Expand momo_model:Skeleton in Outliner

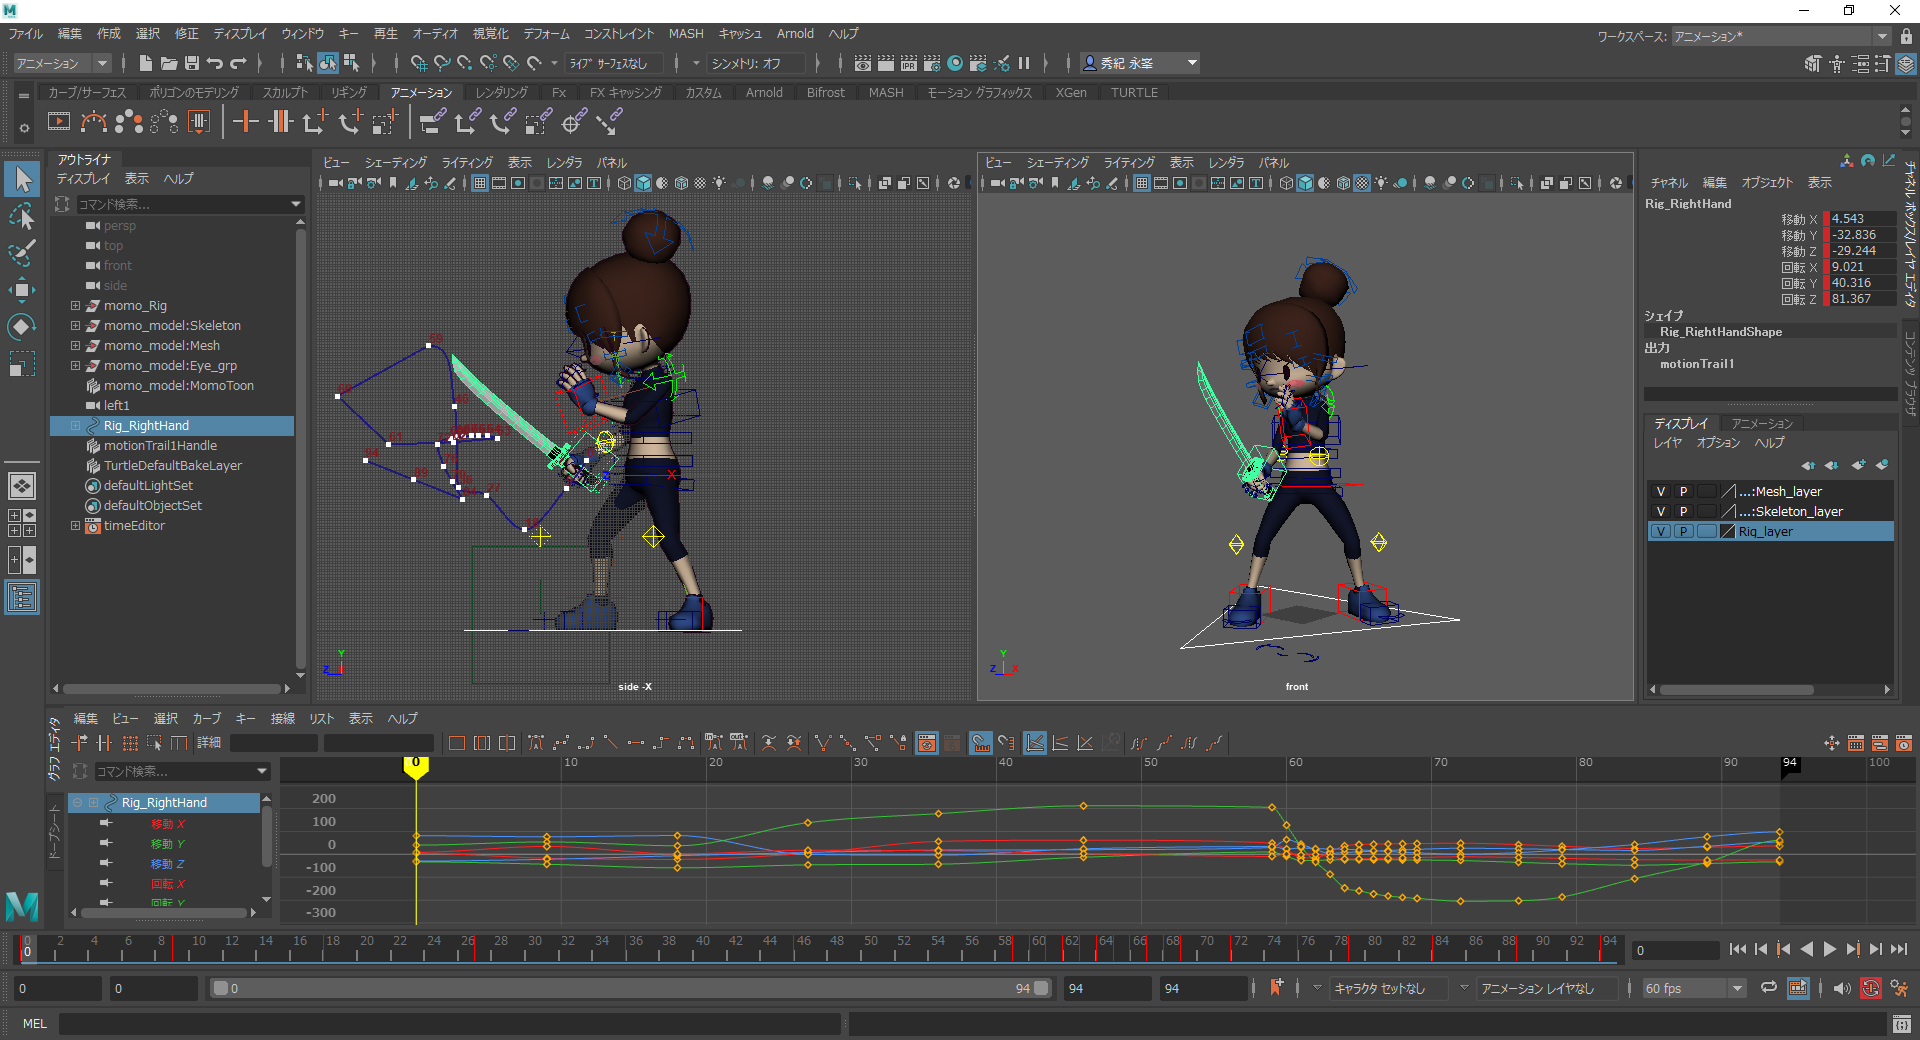75,325
